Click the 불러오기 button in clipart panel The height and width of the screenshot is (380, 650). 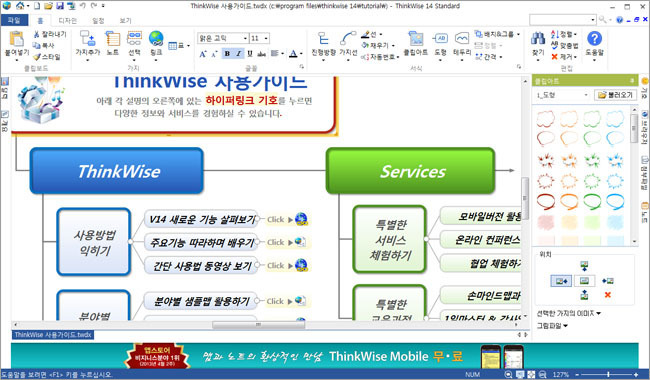click(615, 95)
